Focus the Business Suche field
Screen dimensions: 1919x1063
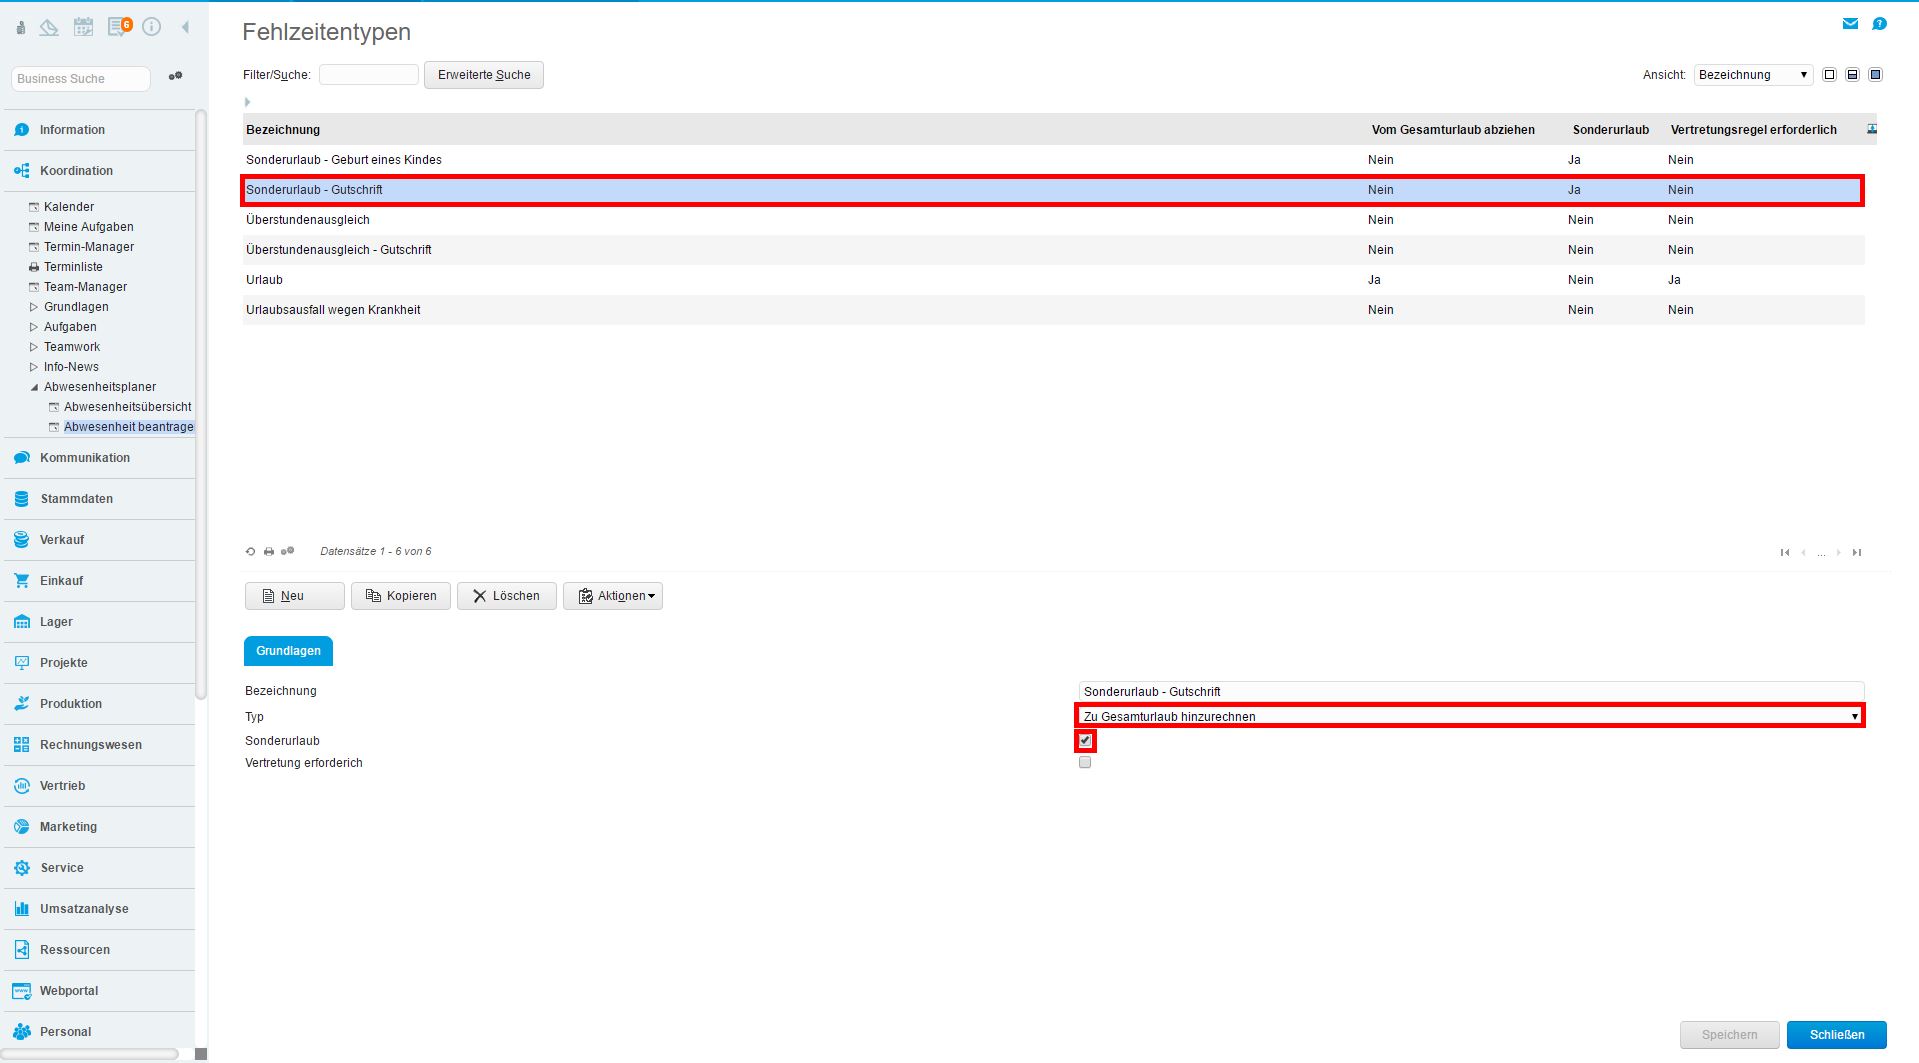(81, 78)
